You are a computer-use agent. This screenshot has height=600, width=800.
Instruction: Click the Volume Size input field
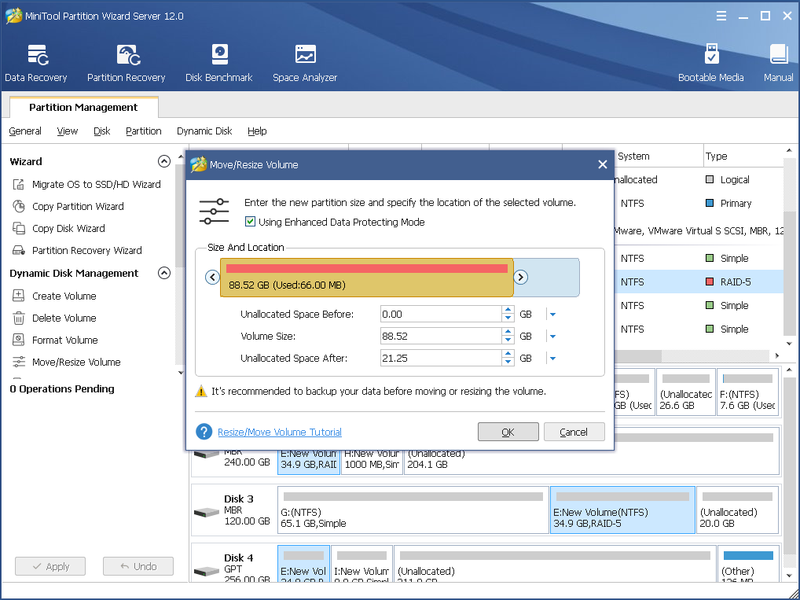(441, 336)
